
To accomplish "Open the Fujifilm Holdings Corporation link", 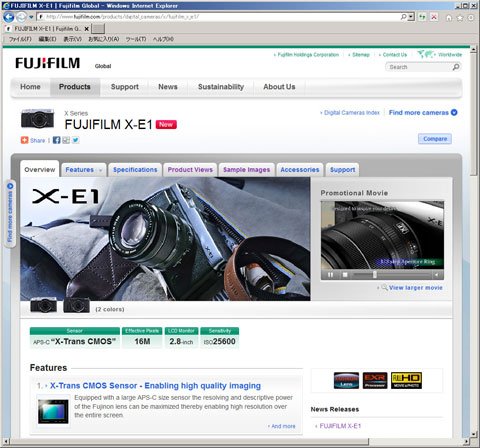I will (308, 55).
